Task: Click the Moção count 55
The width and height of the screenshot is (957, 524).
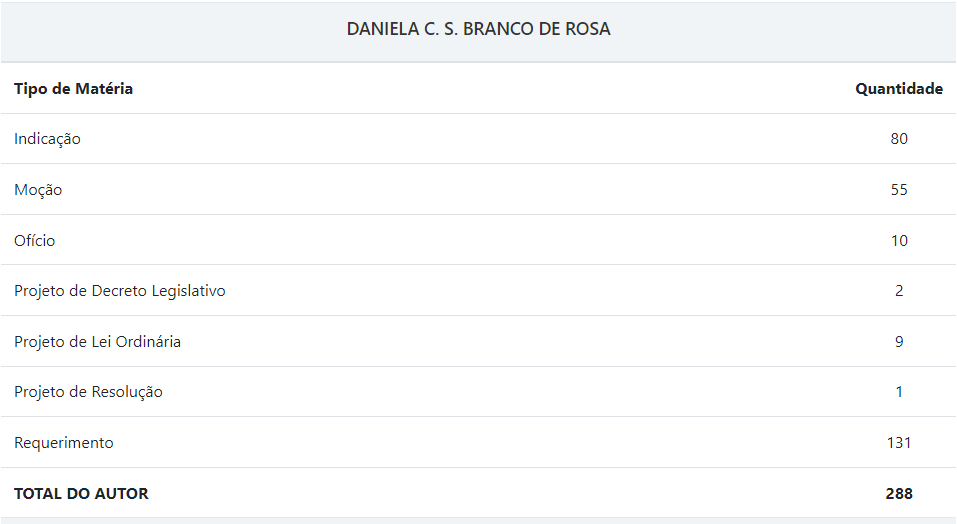Action: (898, 190)
